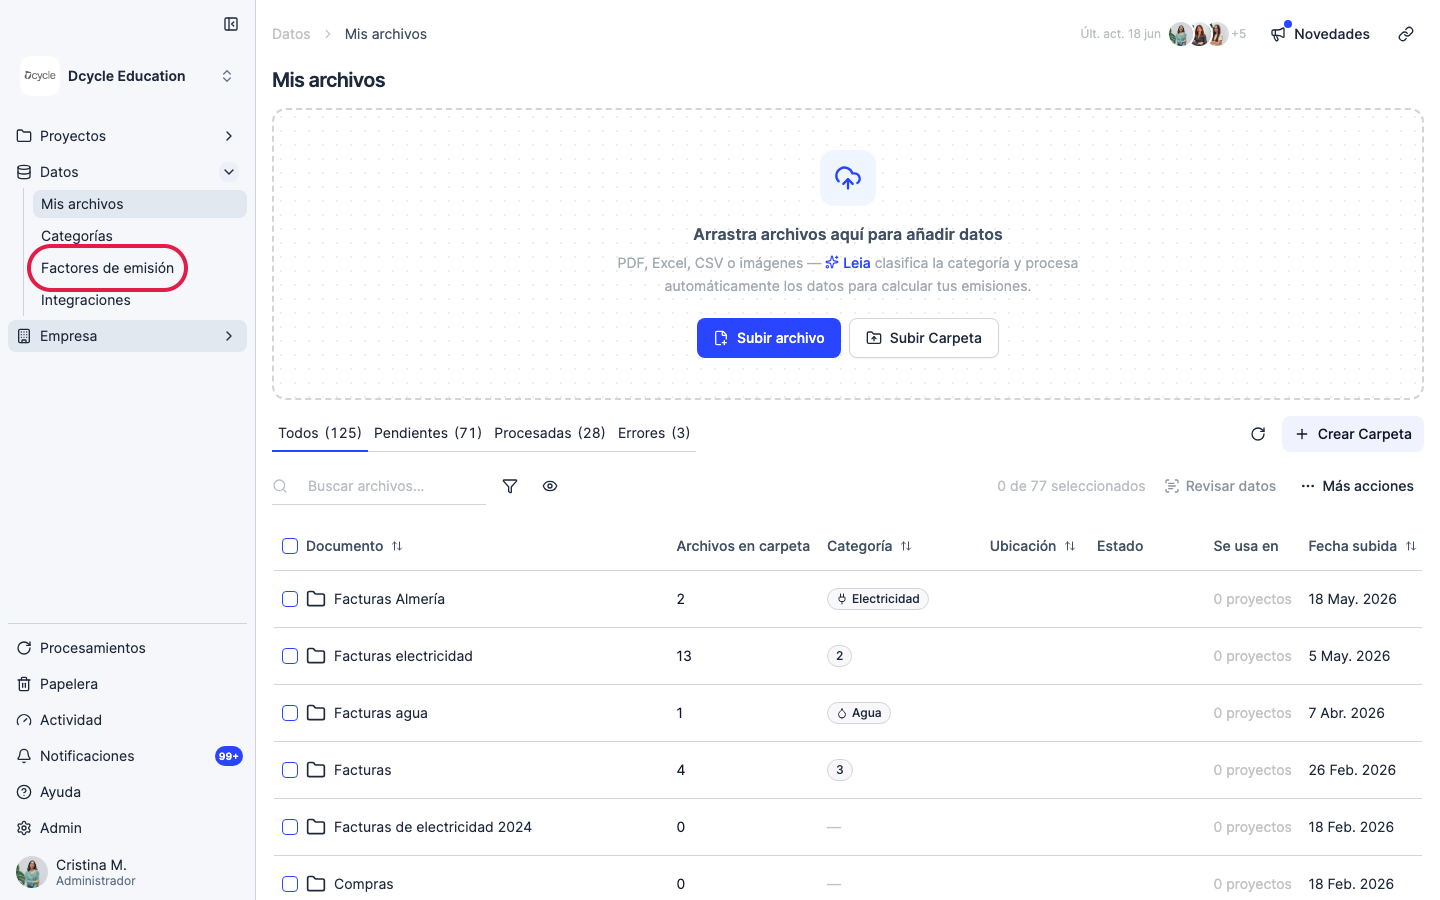Viewport: 1440px width, 900px height.
Task: Sort by Categoría column arrows
Action: pos(906,546)
